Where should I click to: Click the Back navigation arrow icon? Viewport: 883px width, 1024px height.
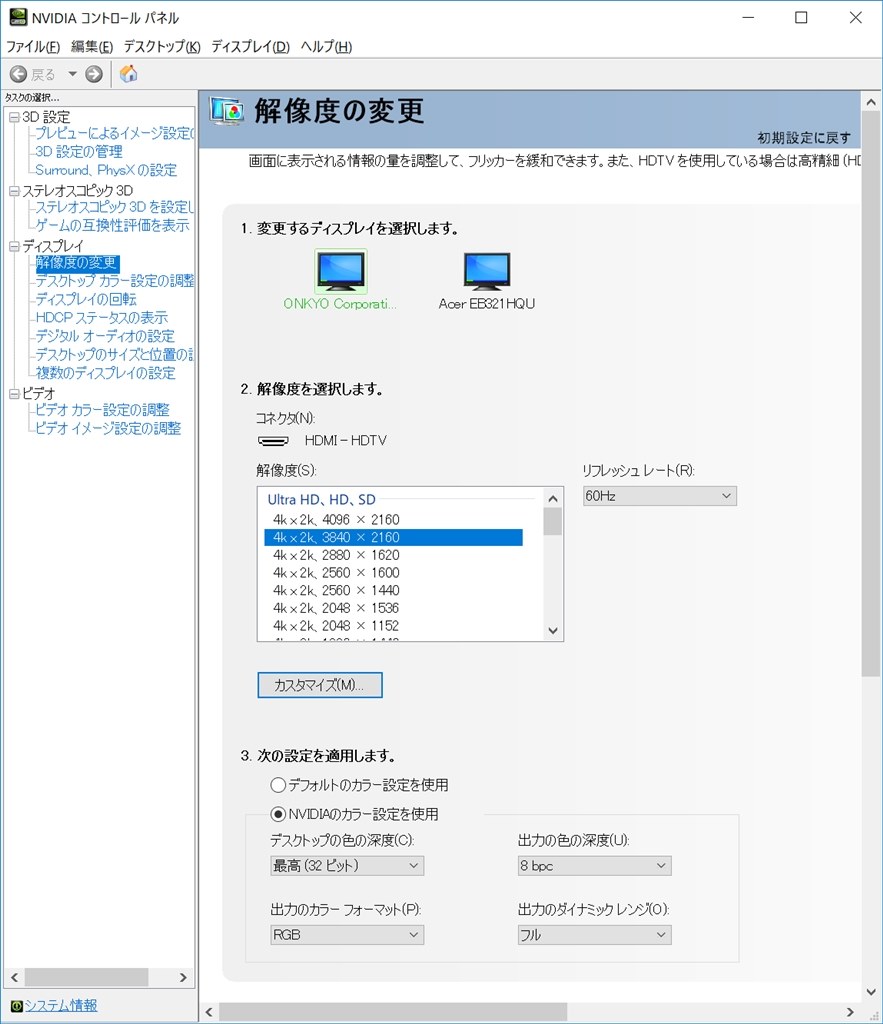18,74
